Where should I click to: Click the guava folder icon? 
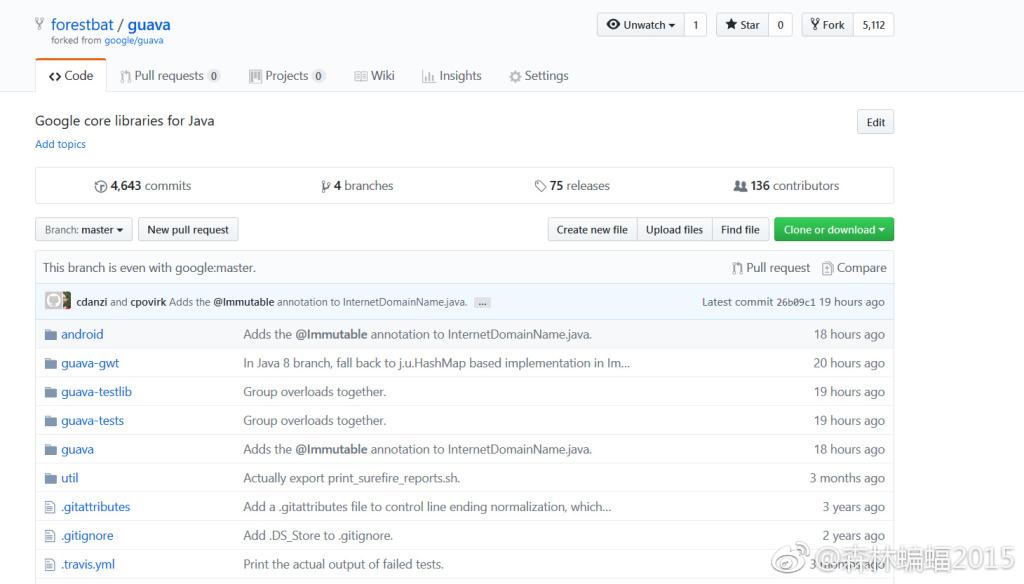(51, 449)
